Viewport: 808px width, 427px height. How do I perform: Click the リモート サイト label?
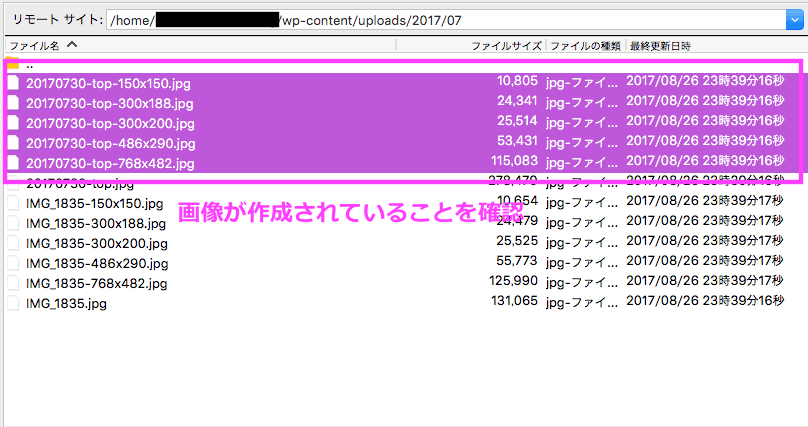point(57,20)
